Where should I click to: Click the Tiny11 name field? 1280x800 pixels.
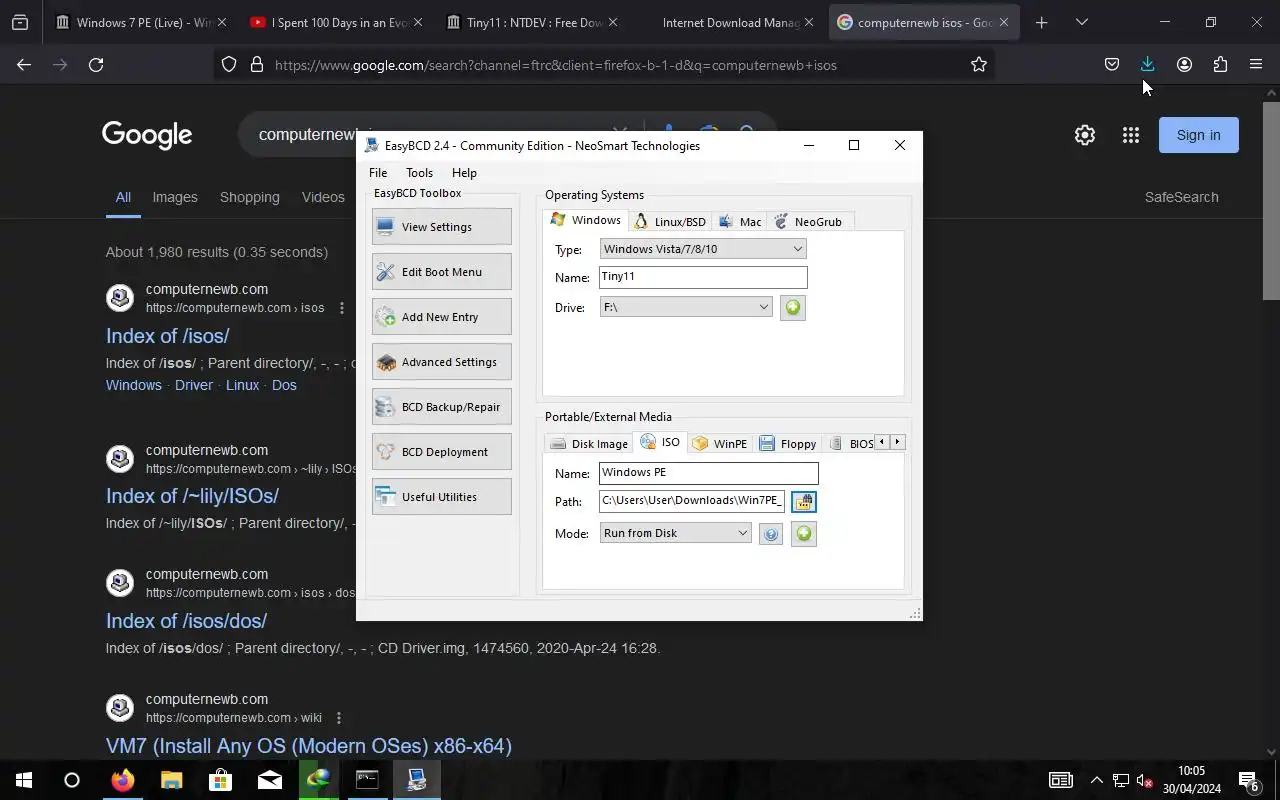(703, 277)
